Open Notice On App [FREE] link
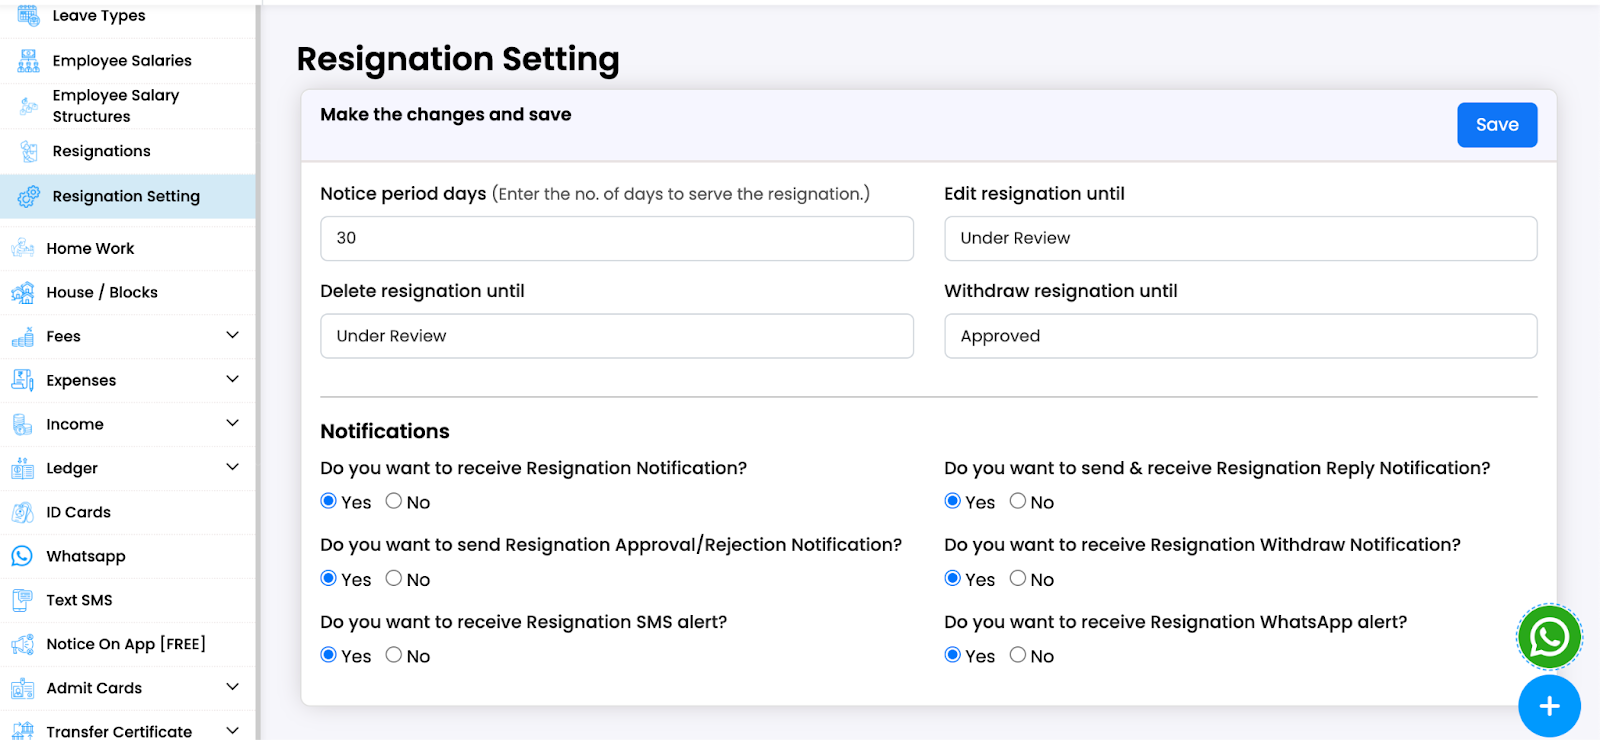1600x740 pixels. 126,644
